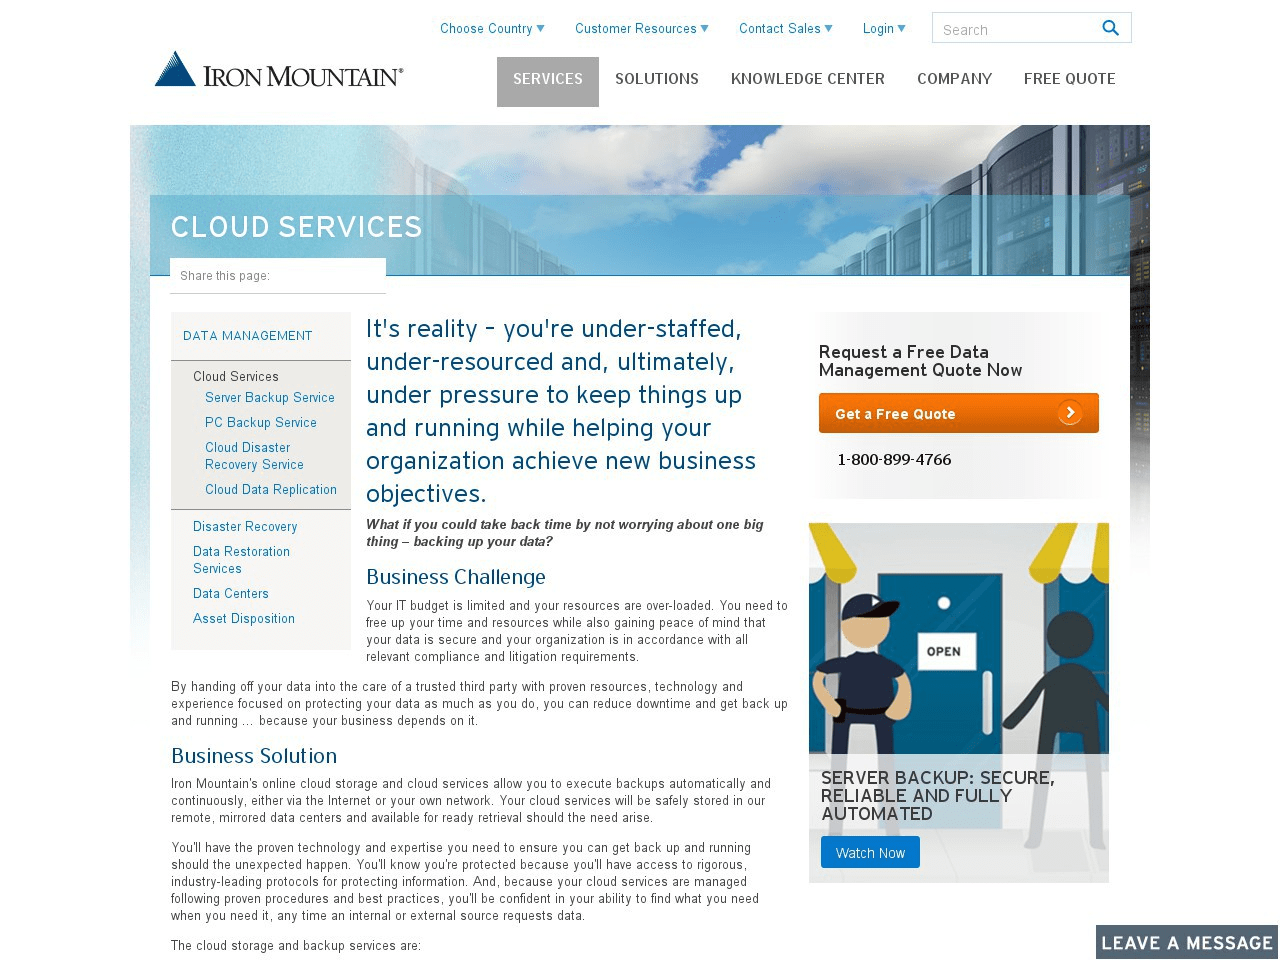
Task: Expand the Contact Sales dropdown
Action: click(x=785, y=28)
